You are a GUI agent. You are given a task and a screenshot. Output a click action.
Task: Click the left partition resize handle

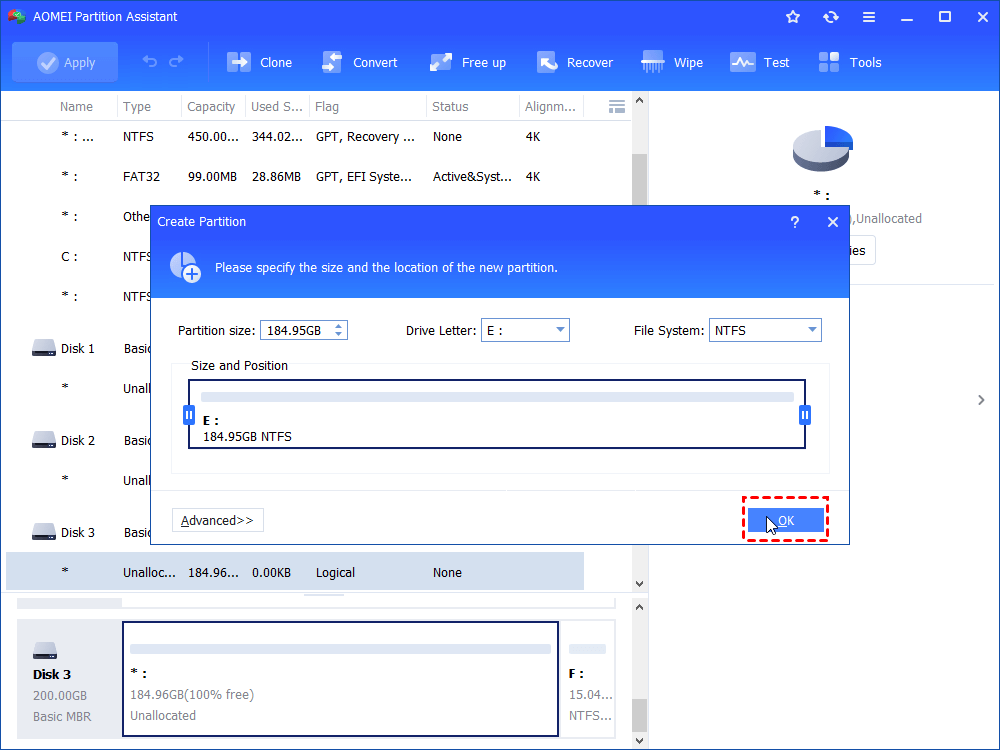click(189, 415)
